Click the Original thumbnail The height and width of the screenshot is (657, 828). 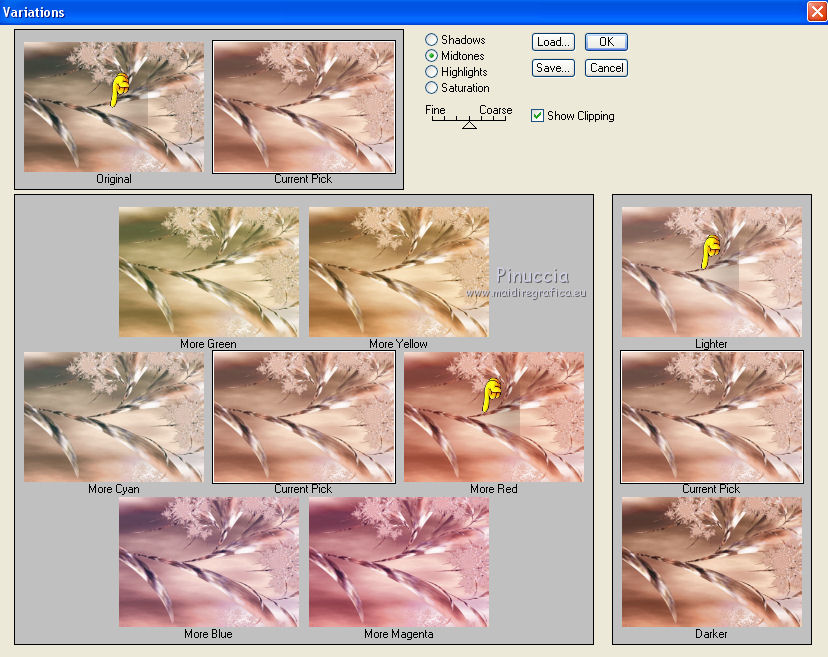click(114, 107)
